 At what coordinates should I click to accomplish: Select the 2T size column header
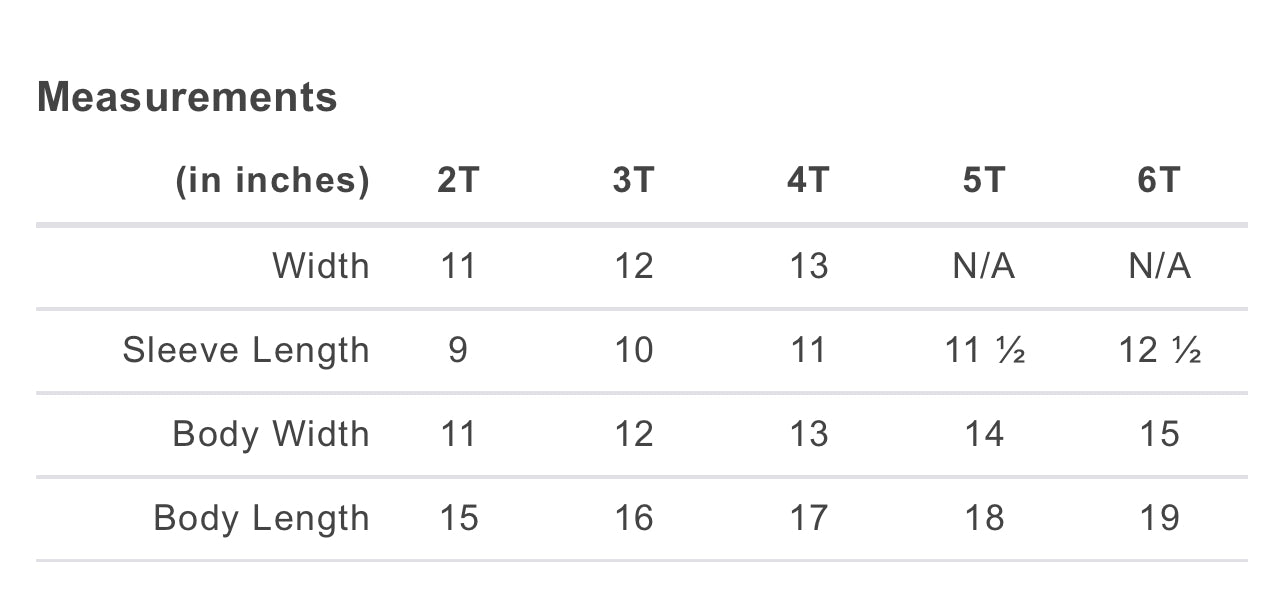click(458, 180)
